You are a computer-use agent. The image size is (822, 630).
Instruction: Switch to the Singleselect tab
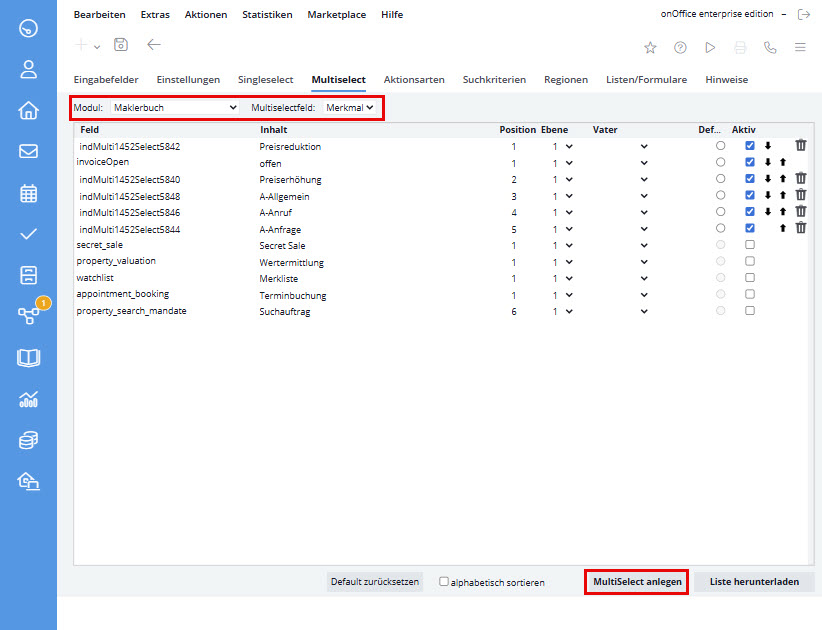265,79
